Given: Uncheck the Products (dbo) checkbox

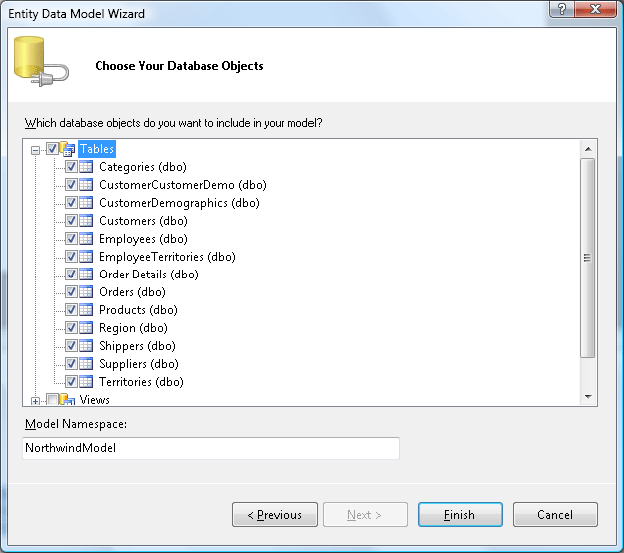Looking at the screenshot, I should tap(71, 310).
